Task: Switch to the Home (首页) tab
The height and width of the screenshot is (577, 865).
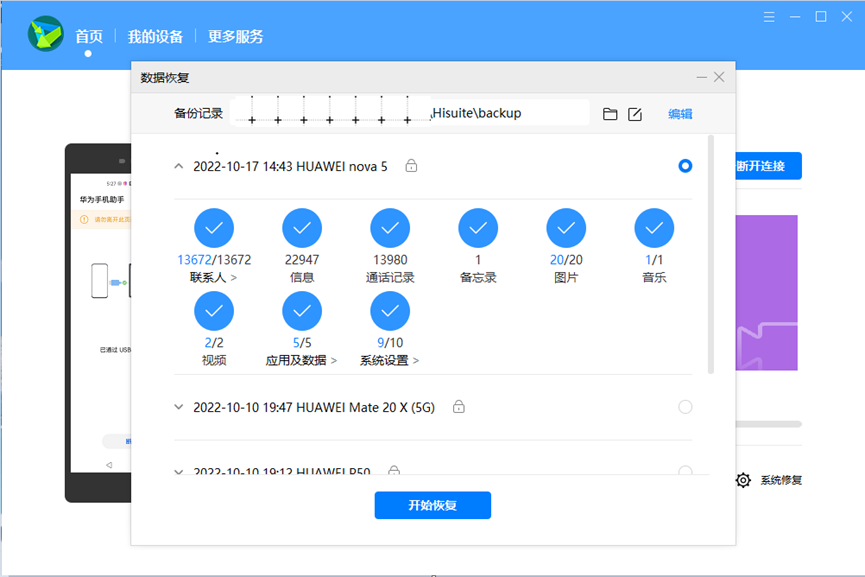Action: (x=89, y=36)
